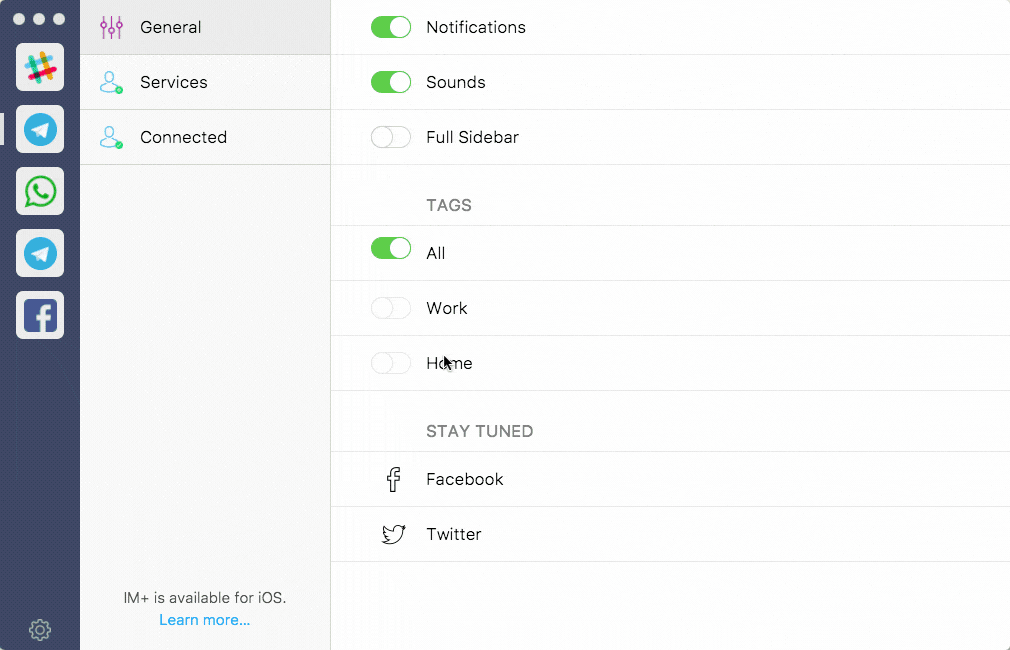Open the second Telegram icon below WhatsApp
The image size is (1010, 650).
tap(40, 253)
